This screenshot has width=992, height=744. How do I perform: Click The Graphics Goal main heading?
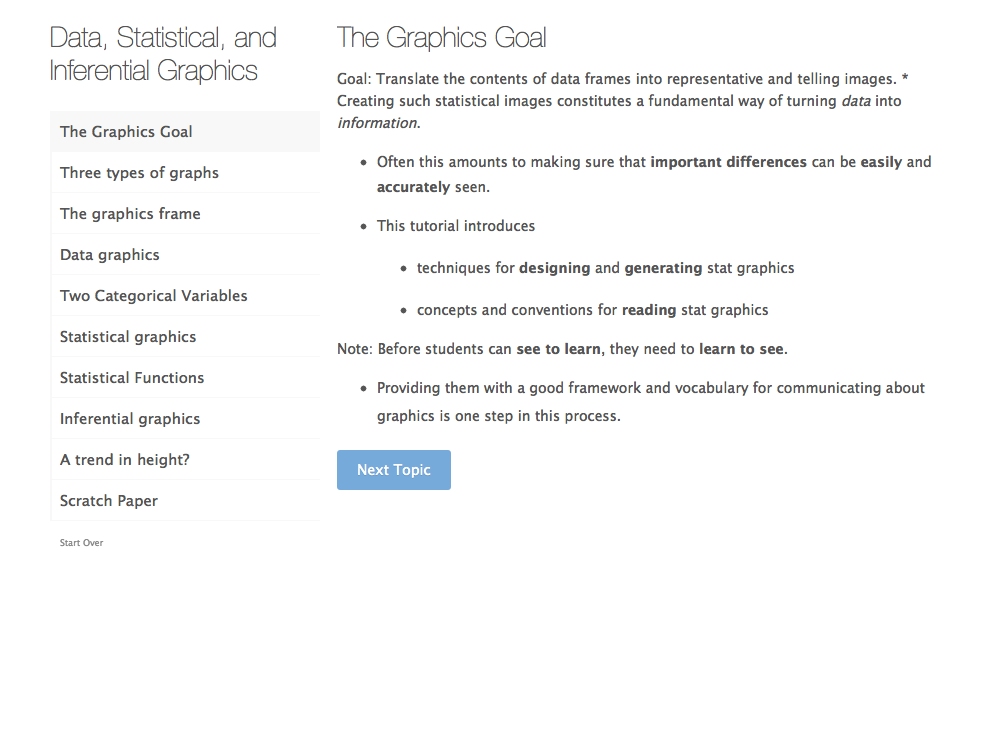[x=442, y=38]
